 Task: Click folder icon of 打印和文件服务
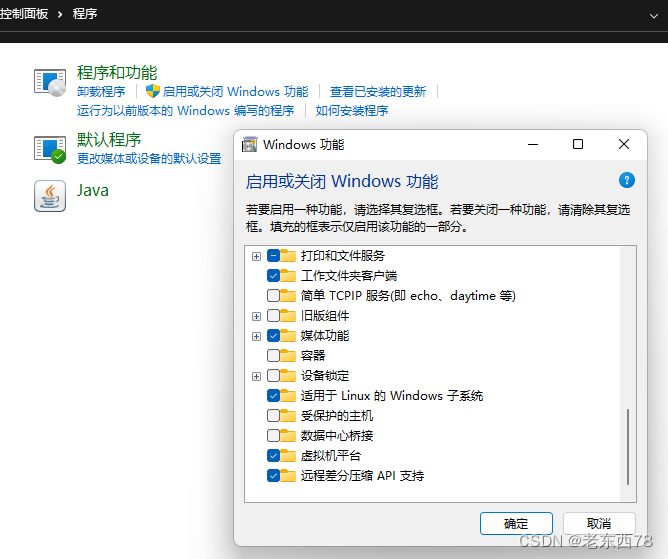click(x=288, y=256)
